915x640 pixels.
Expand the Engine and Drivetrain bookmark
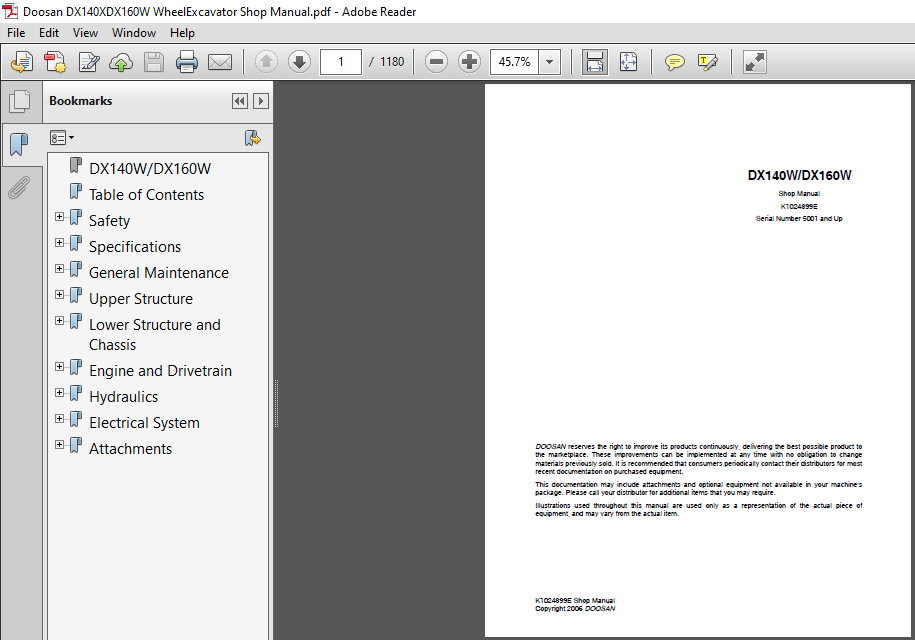(x=60, y=366)
